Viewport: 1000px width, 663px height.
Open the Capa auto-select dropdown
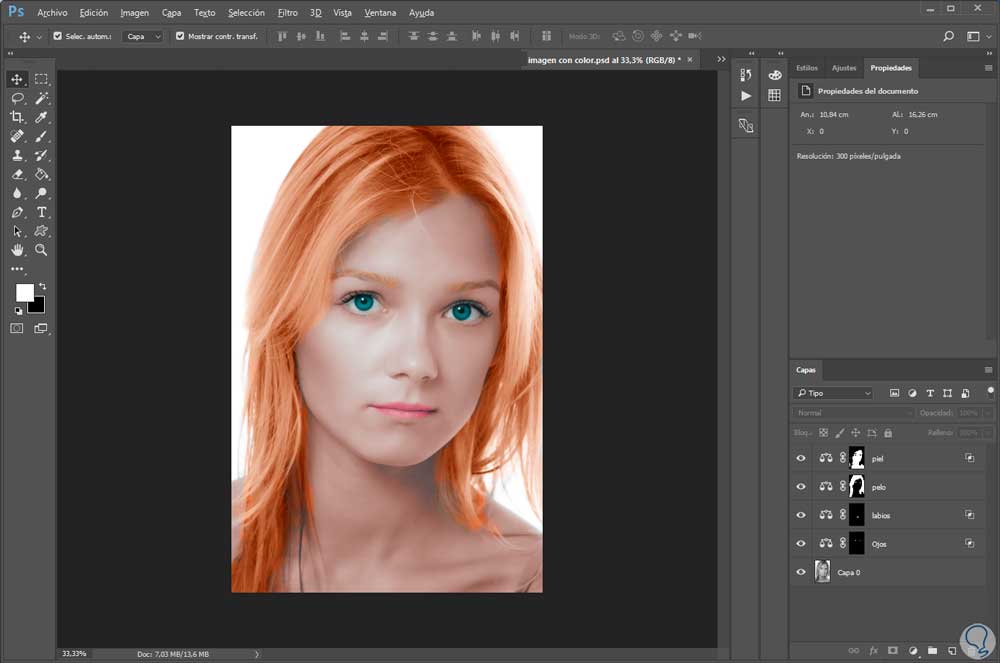[142, 36]
